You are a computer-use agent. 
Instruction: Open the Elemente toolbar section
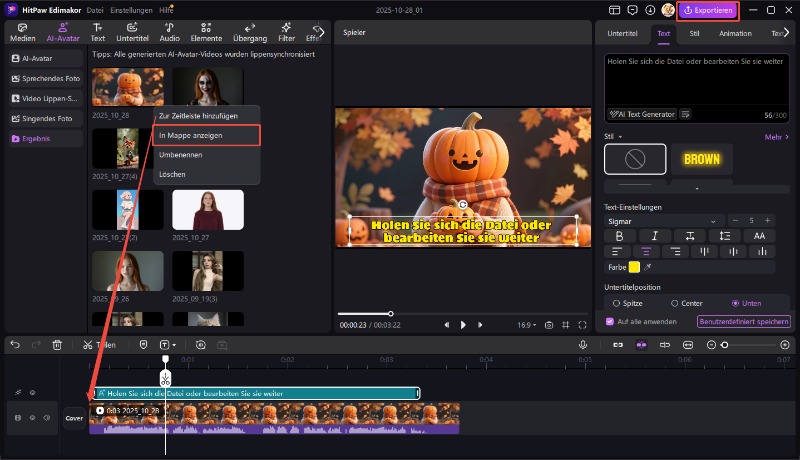click(x=206, y=32)
